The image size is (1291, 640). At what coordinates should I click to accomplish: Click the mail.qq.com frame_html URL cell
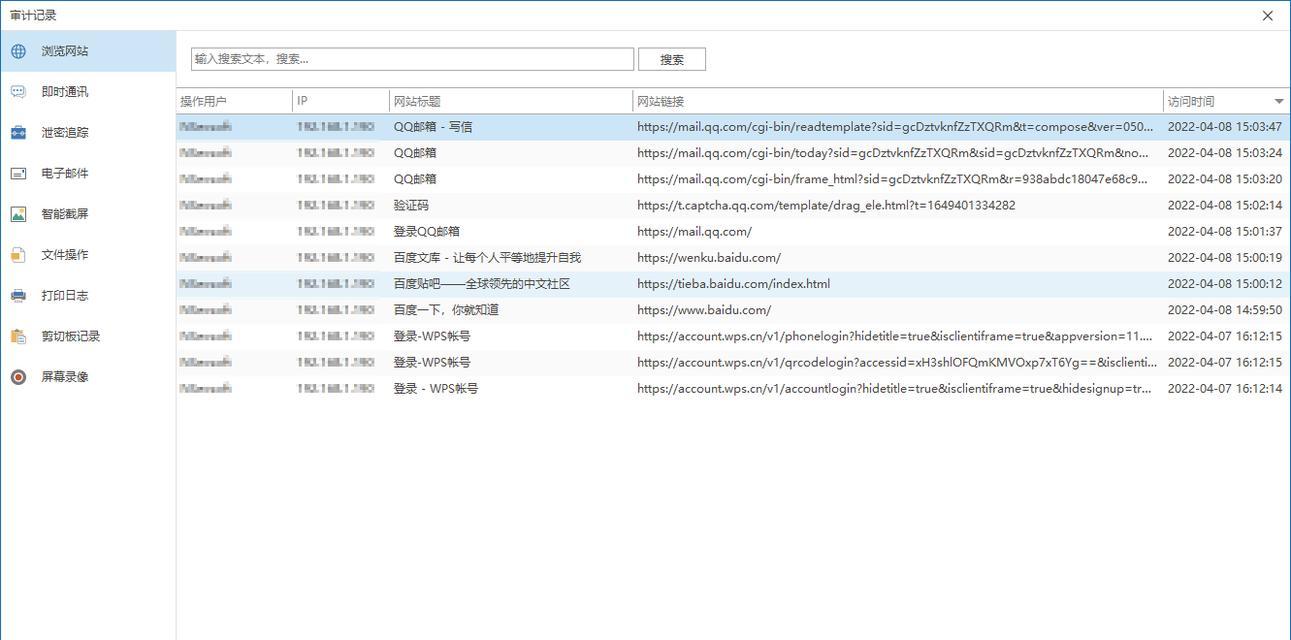(893, 179)
